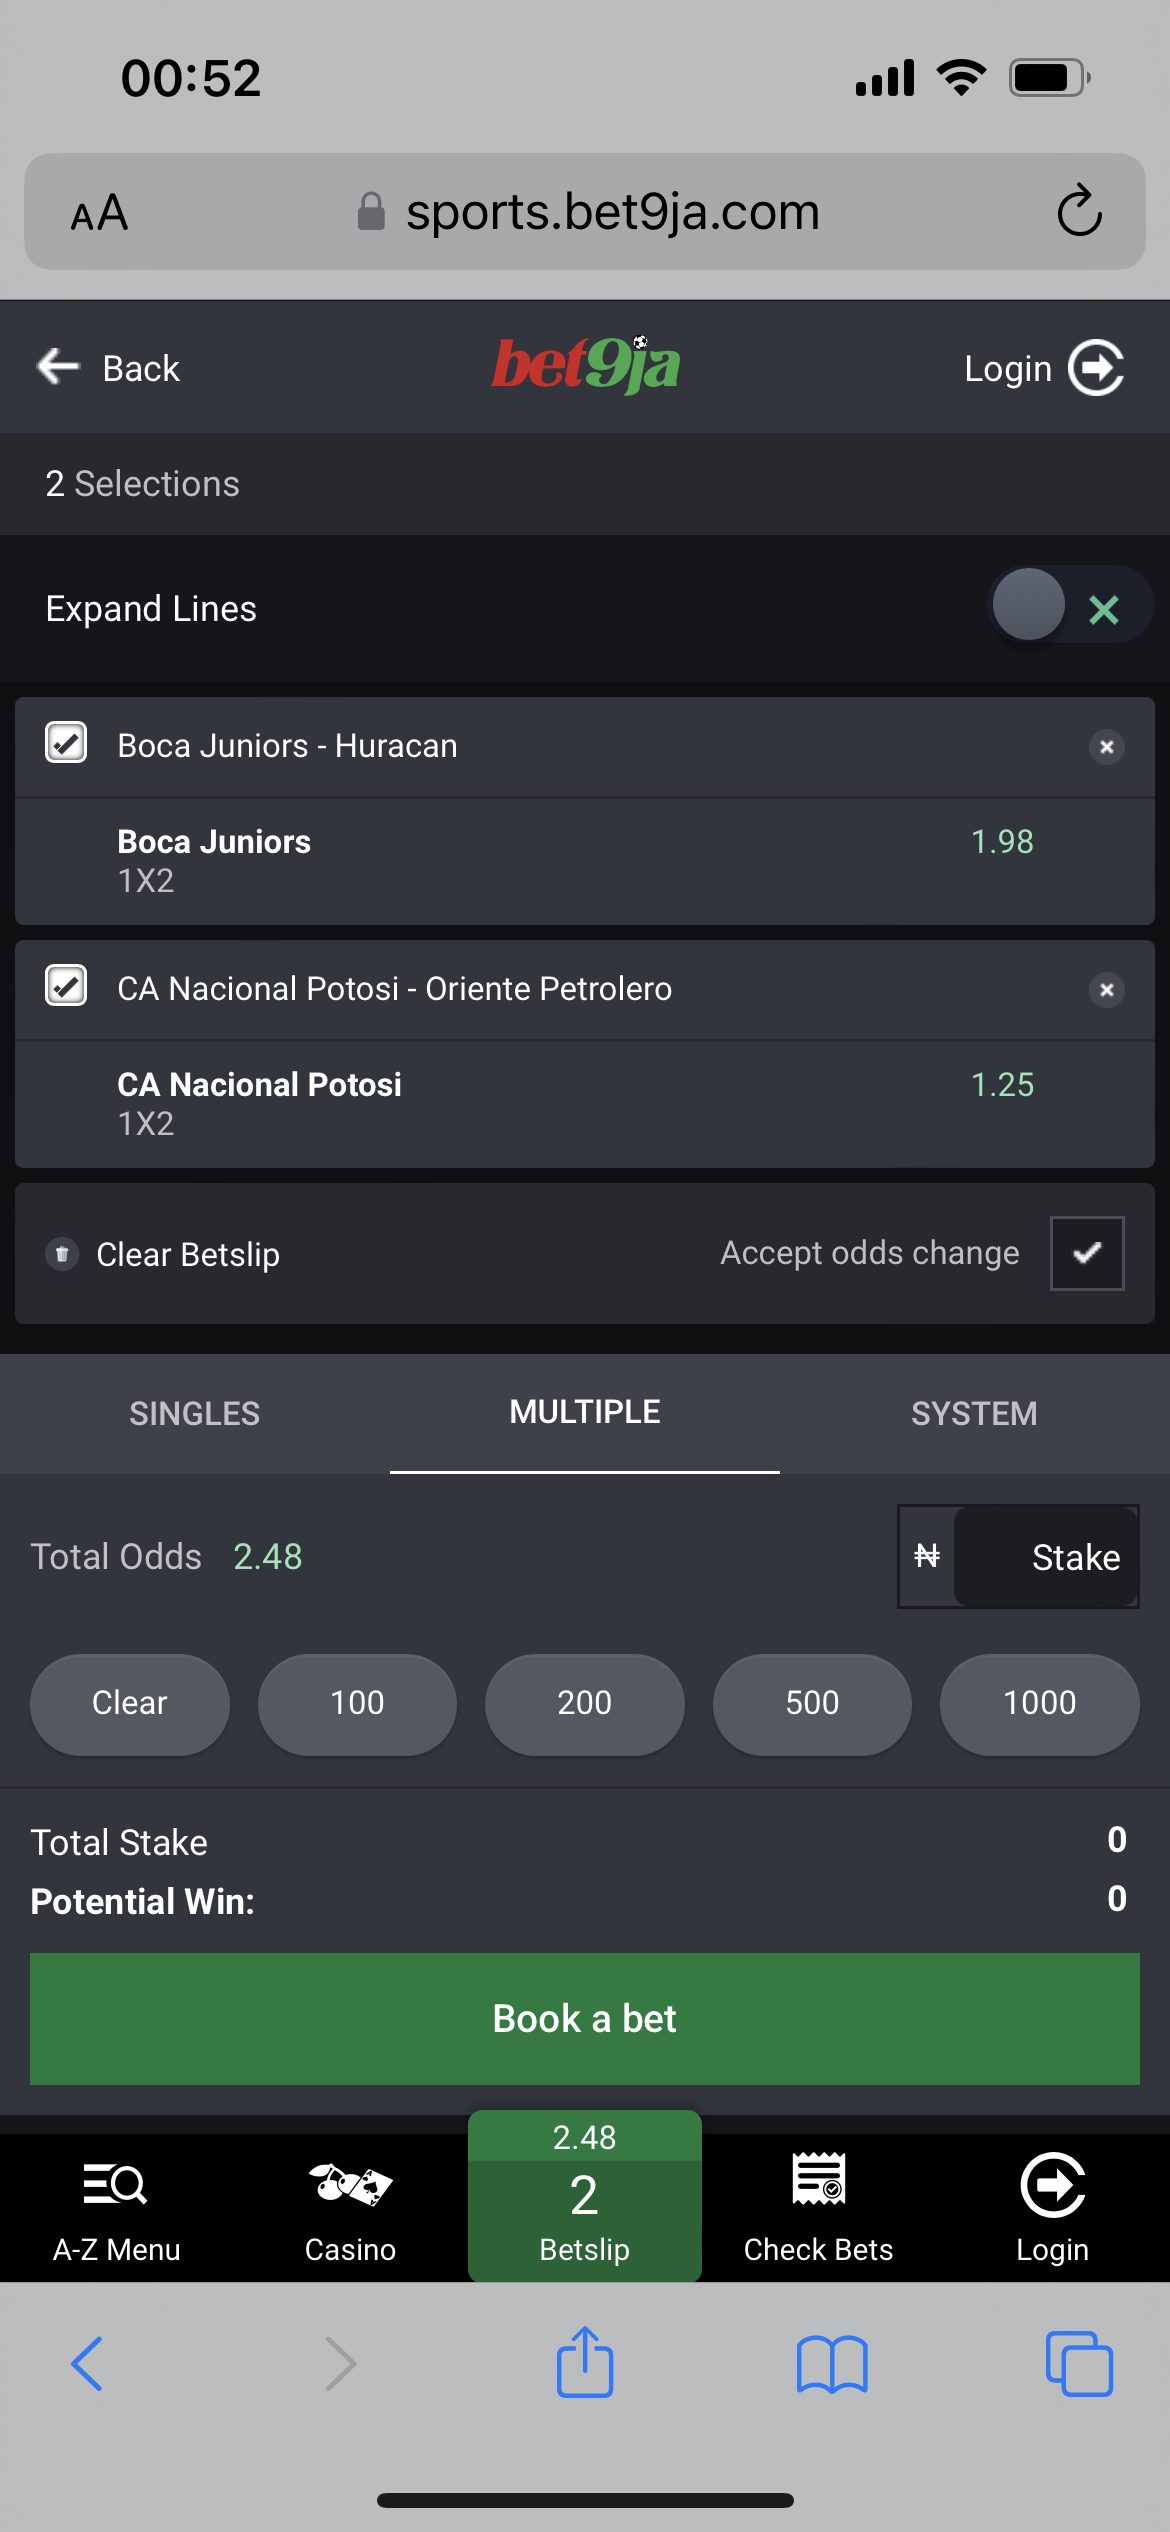This screenshot has width=1170, height=2532.
Task: Open the Casino icon
Action: (x=350, y=2186)
